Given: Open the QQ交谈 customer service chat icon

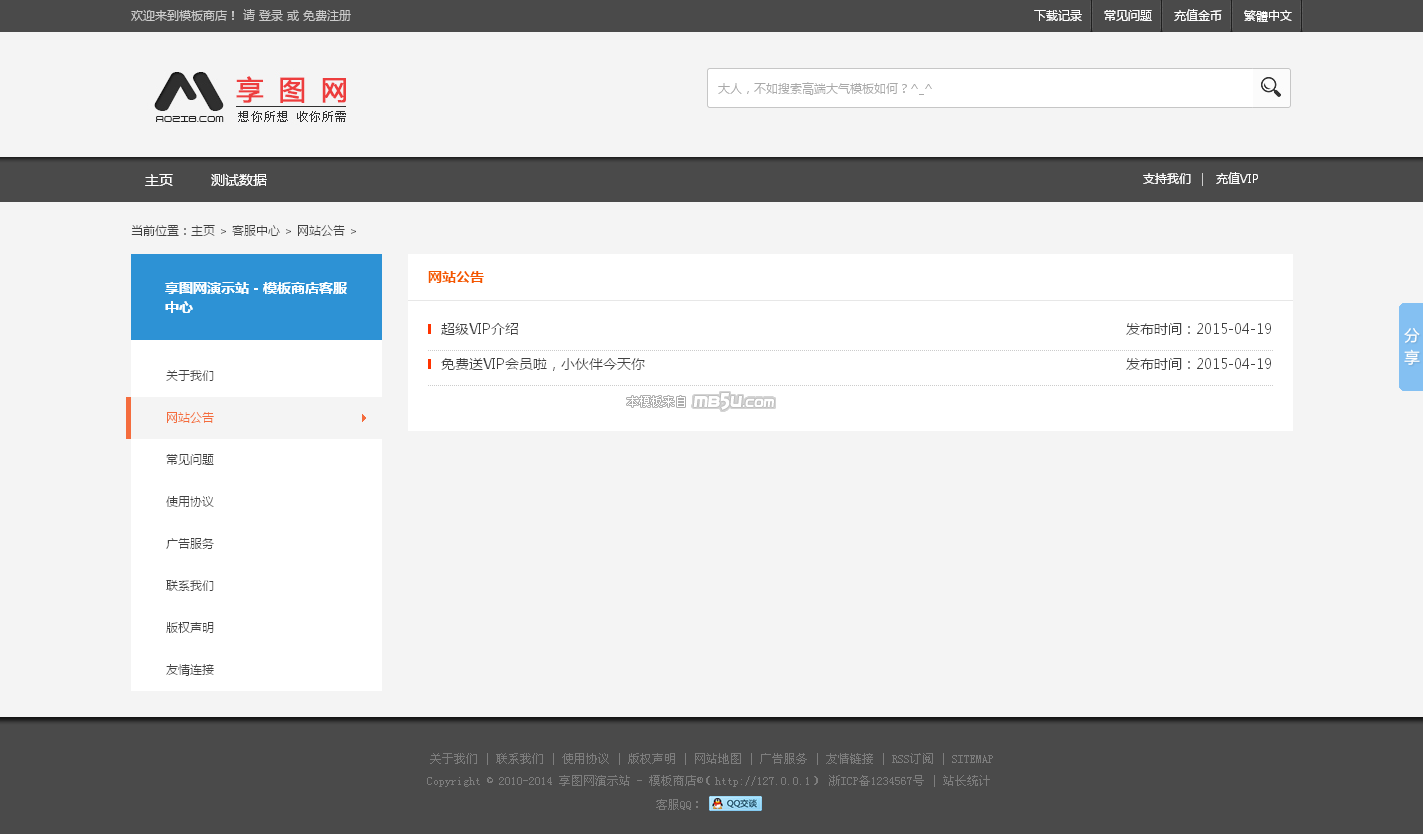Looking at the screenshot, I should pyautogui.click(x=735, y=804).
